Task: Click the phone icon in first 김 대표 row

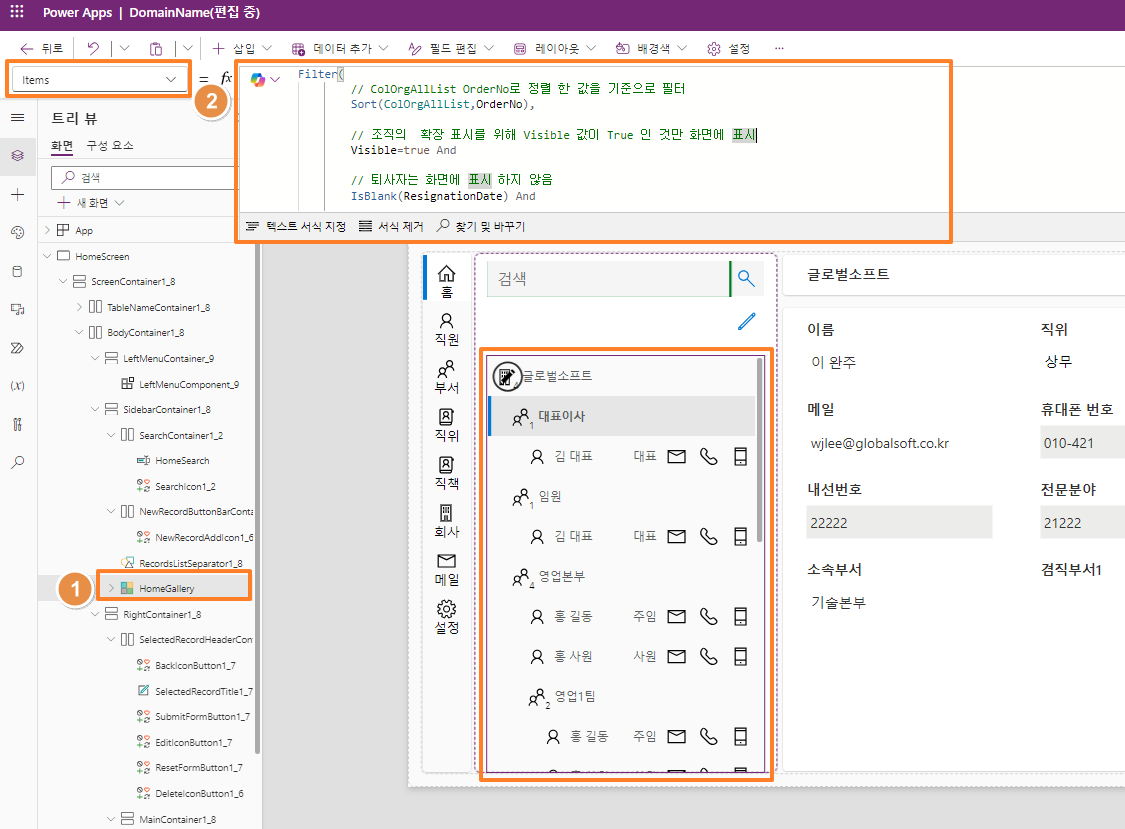Action: pyautogui.click(x=708, y=456)
